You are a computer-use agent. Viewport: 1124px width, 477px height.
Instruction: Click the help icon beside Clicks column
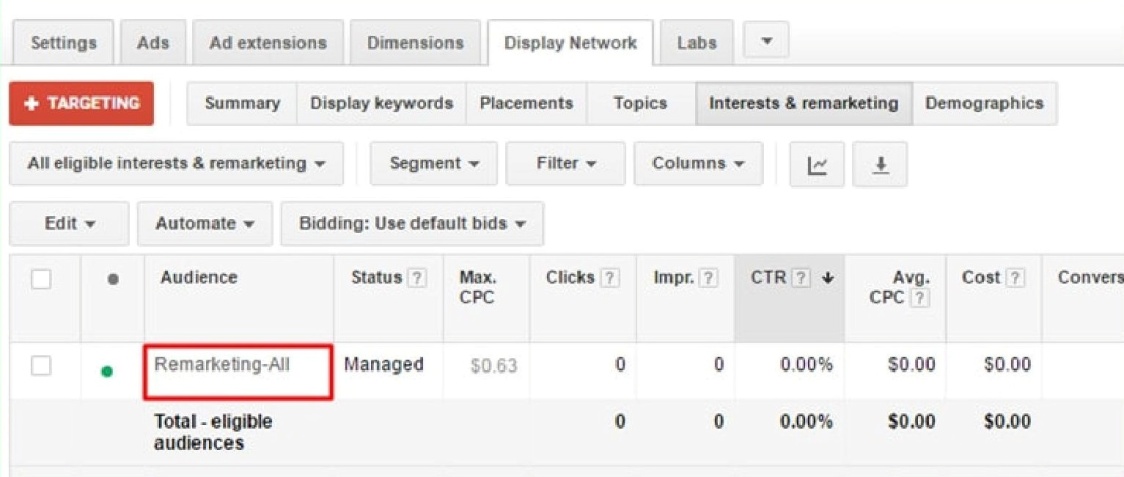tap(610, 279)
